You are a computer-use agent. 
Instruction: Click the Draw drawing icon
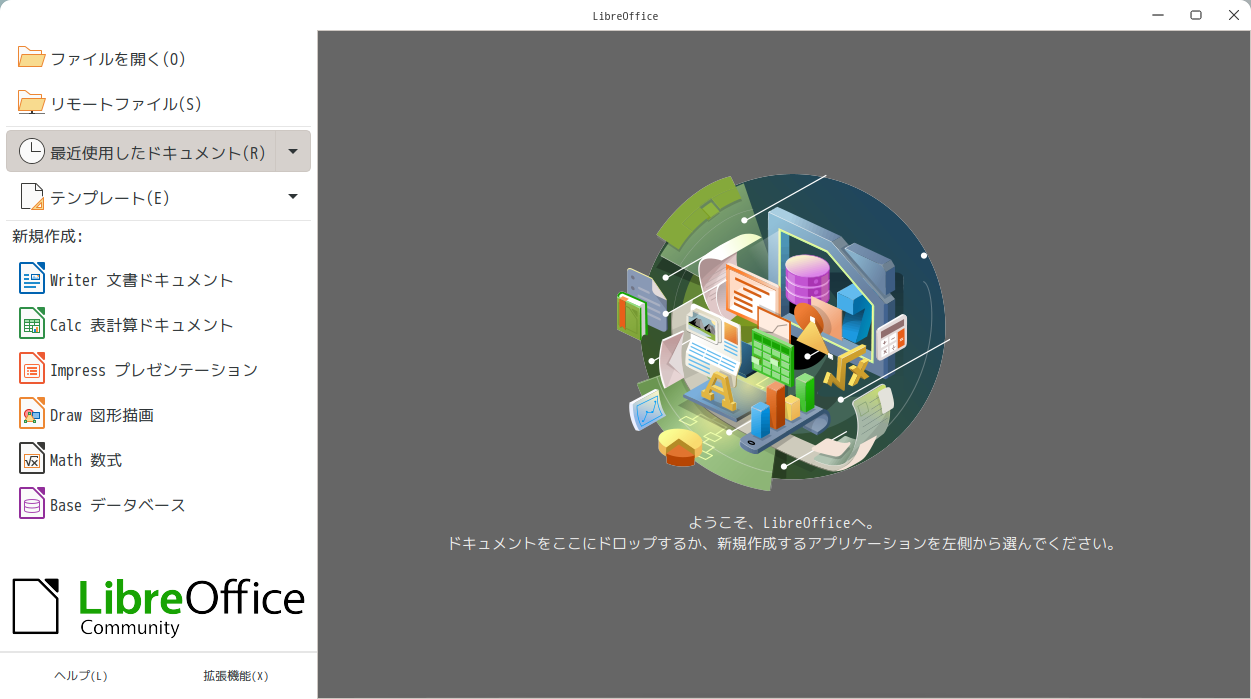click(x=32, y=414)
